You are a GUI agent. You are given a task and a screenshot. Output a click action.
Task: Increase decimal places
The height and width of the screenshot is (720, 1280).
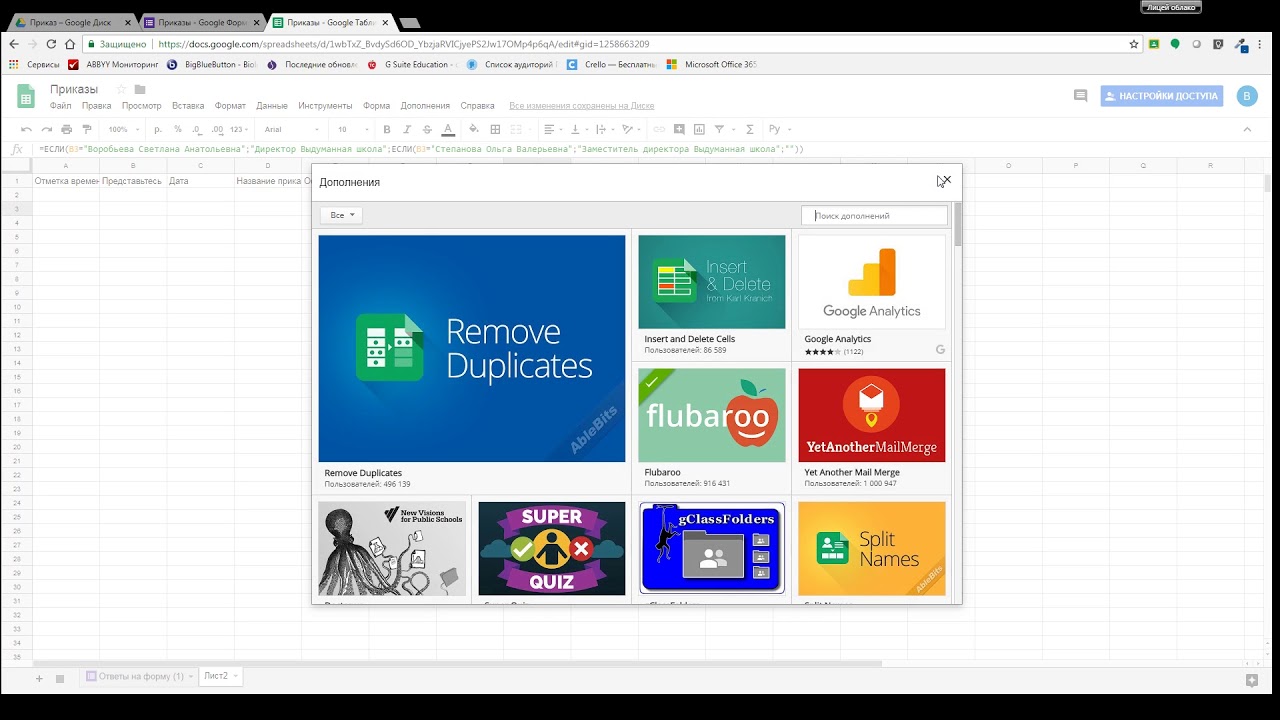click(215, 129)
